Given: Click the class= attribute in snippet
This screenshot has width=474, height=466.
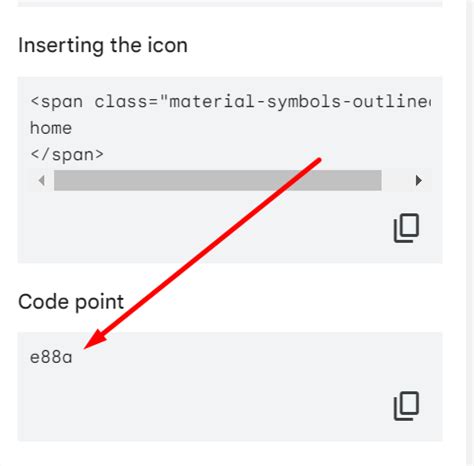Looking at the screenshot, I should [127, 102].
